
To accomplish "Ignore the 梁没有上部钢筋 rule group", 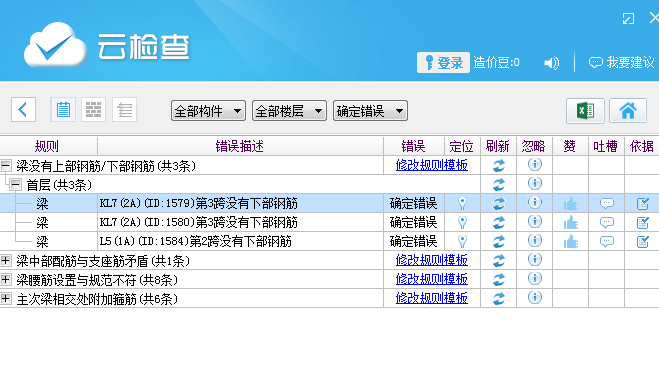I will point(535,164).
